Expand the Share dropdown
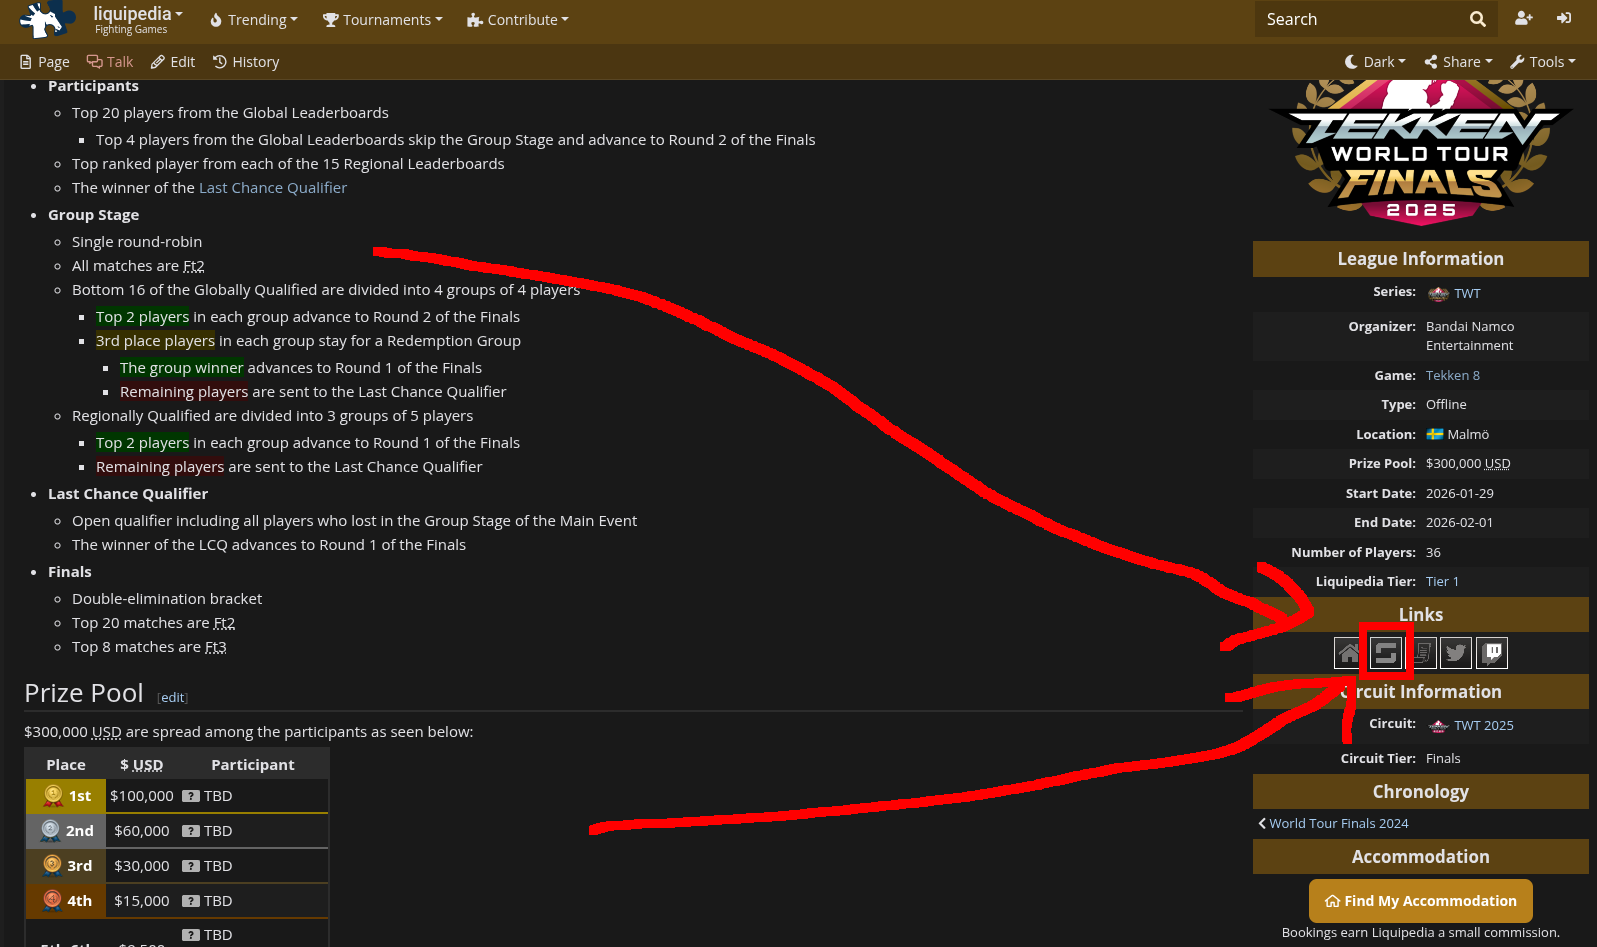The height and width of the screenshot is (947, 1597). pyautogui.click(x=1458, y=62)
